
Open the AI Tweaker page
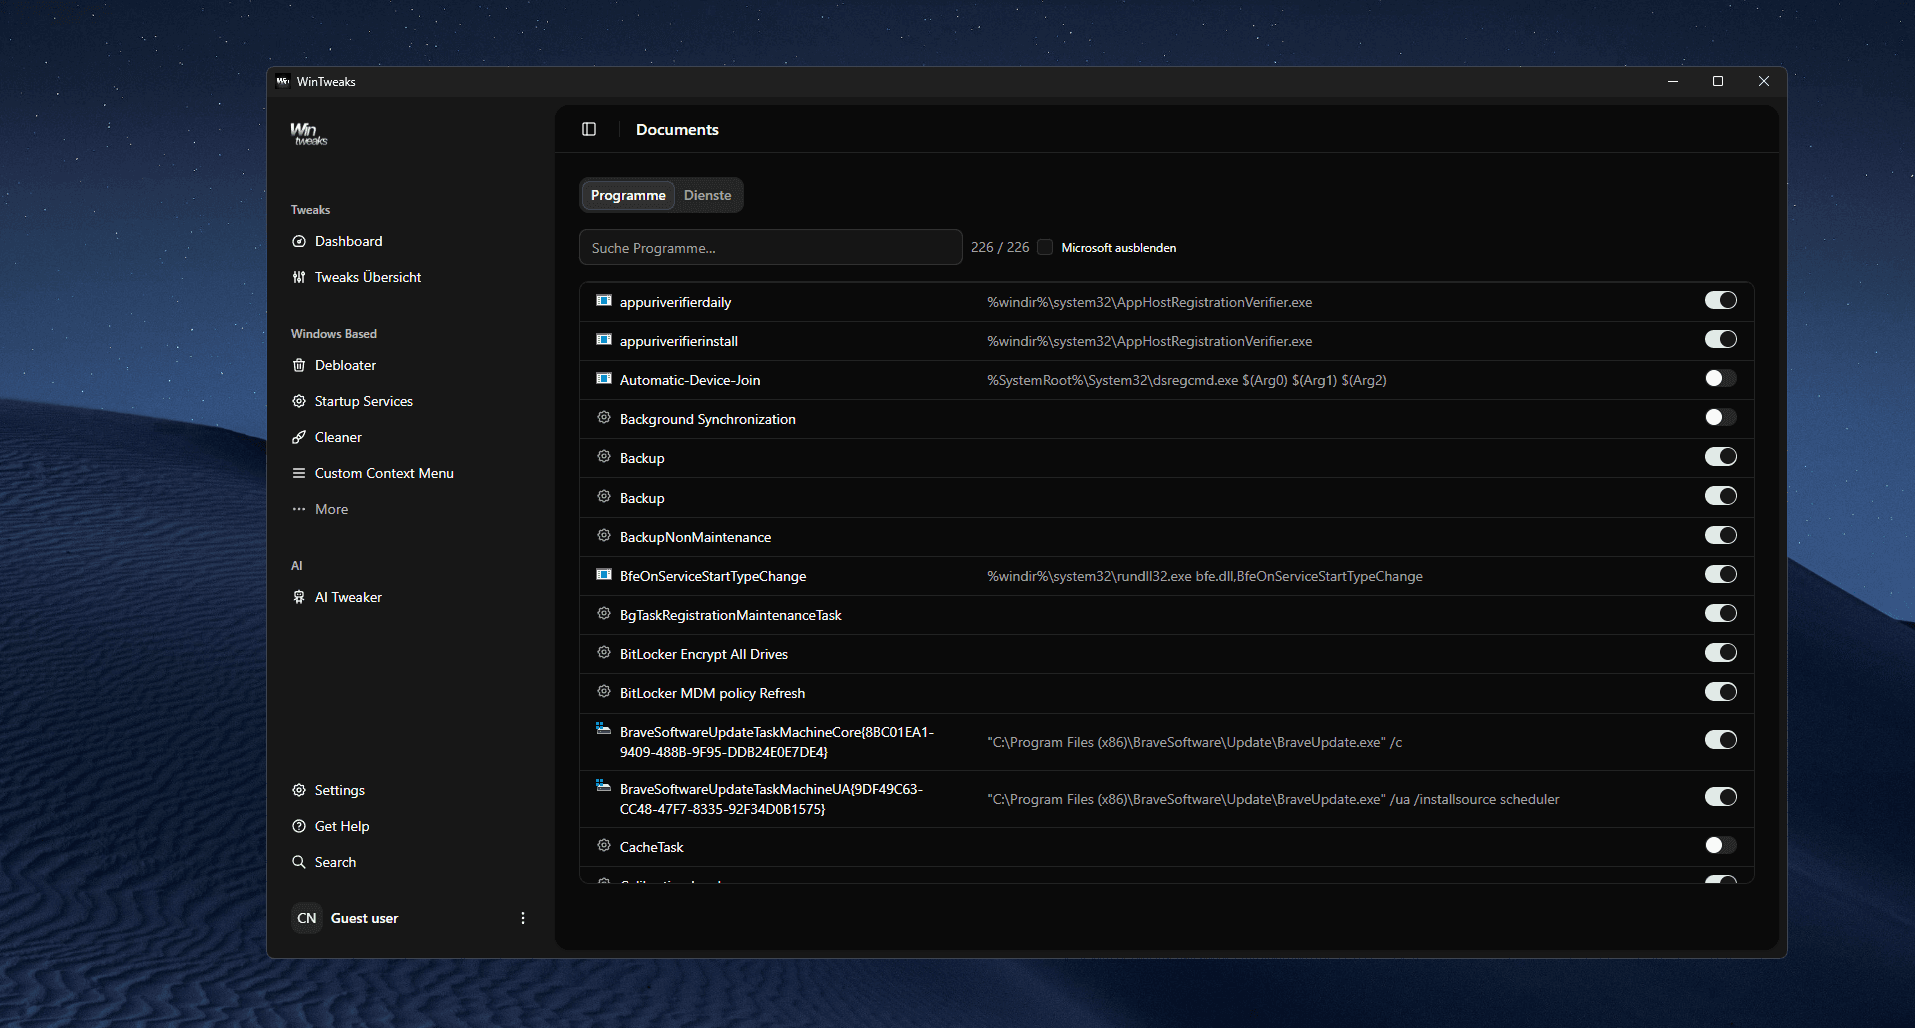tap(348, 597)
